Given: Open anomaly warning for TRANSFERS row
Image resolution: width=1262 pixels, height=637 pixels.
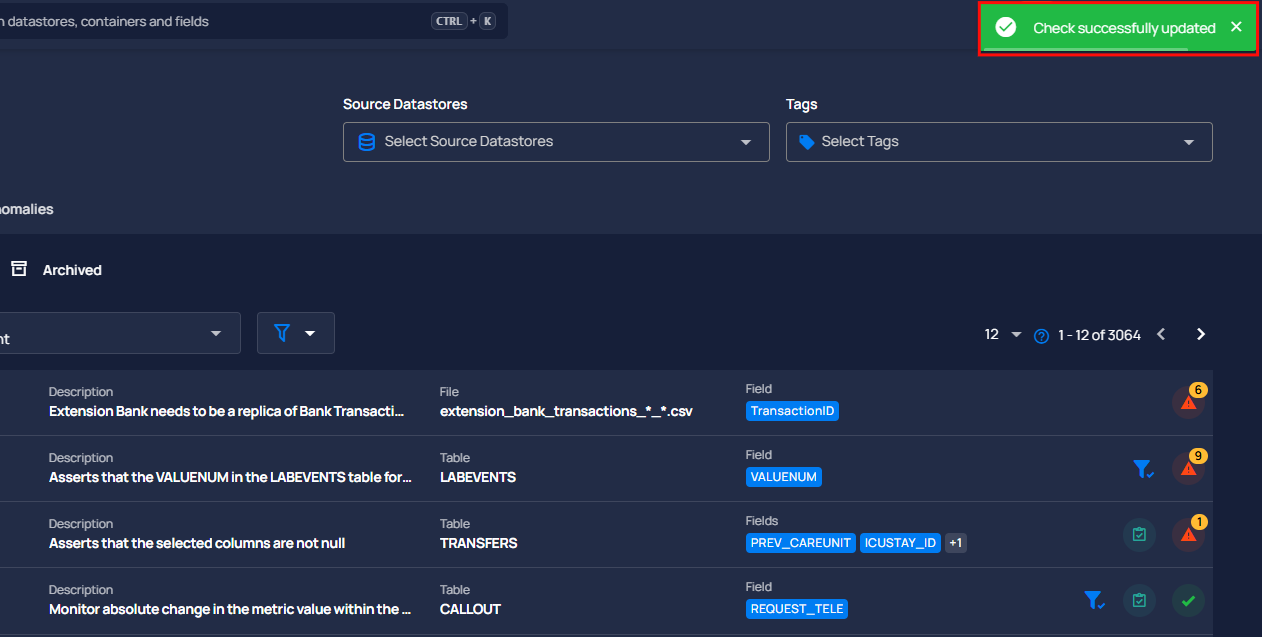Looking at the screenshot, I should tap(1189, 534).
